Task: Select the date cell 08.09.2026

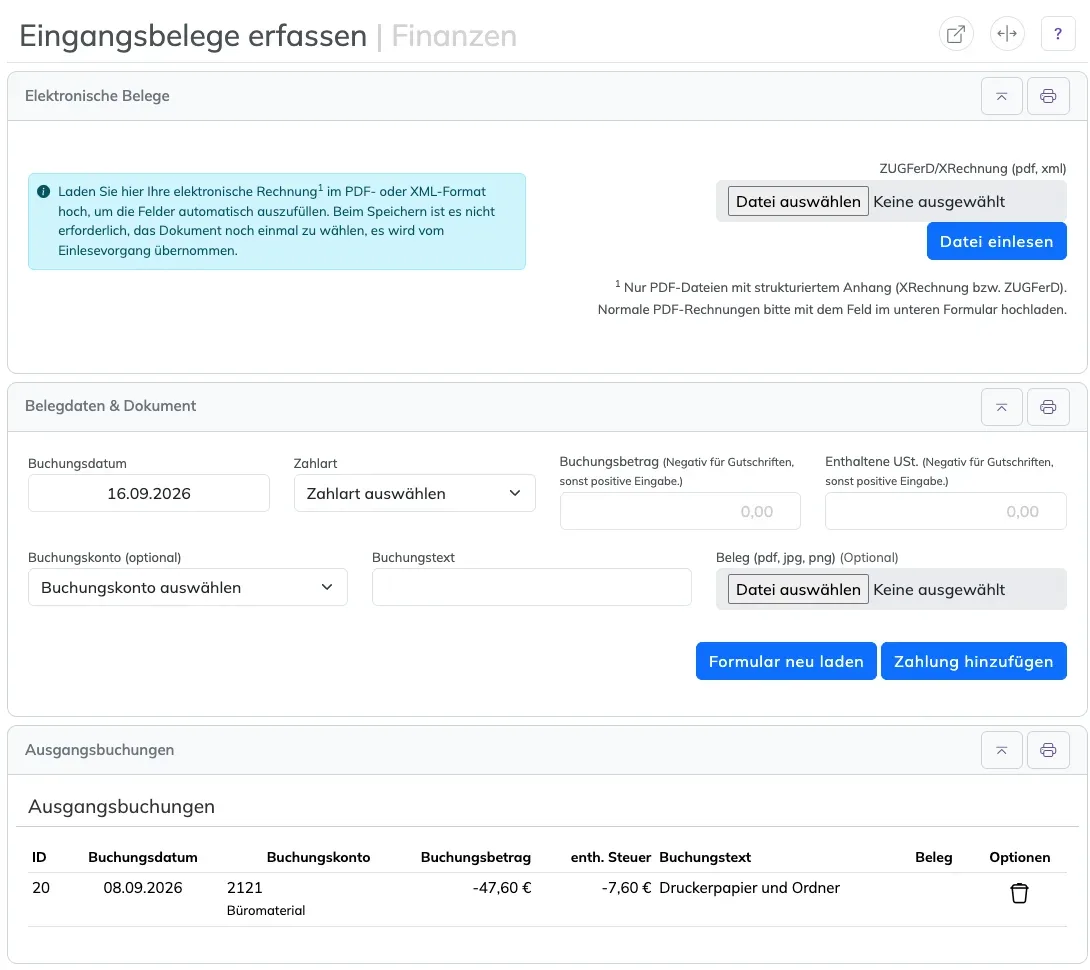Action: tap(143, 888)
